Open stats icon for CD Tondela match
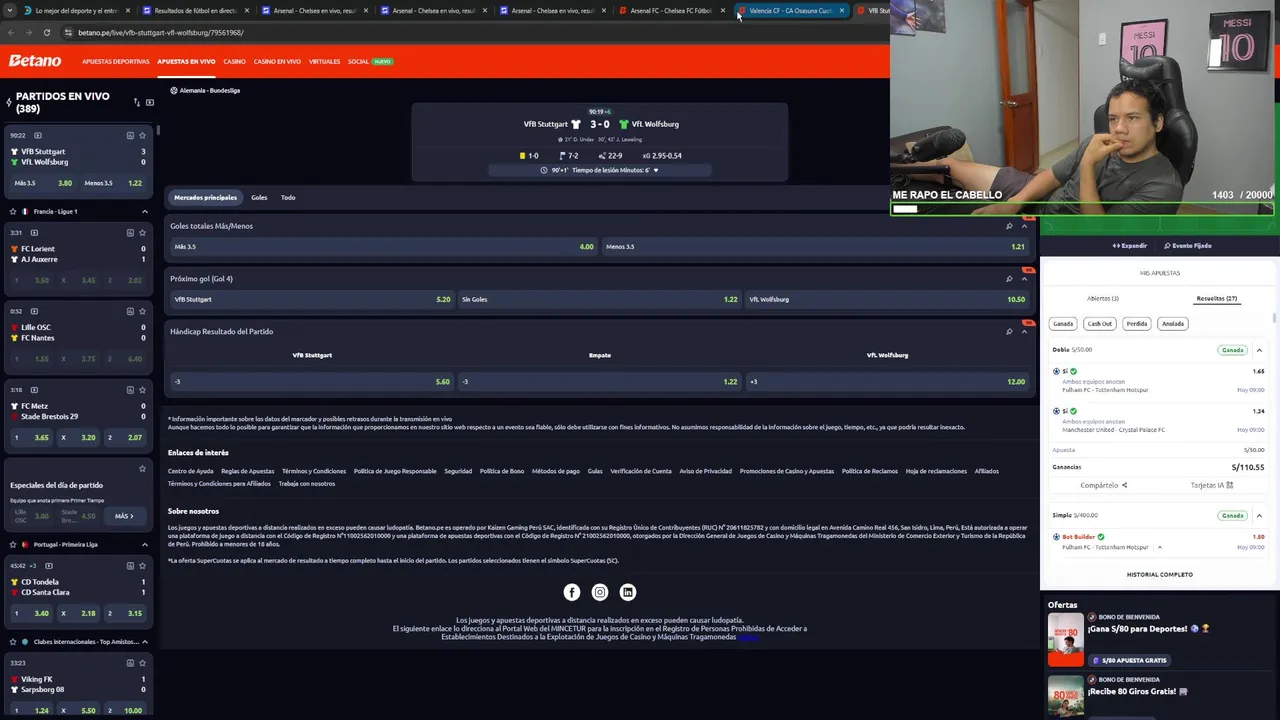The width and height of the screenshot is (1280, 720). [130, 565]
